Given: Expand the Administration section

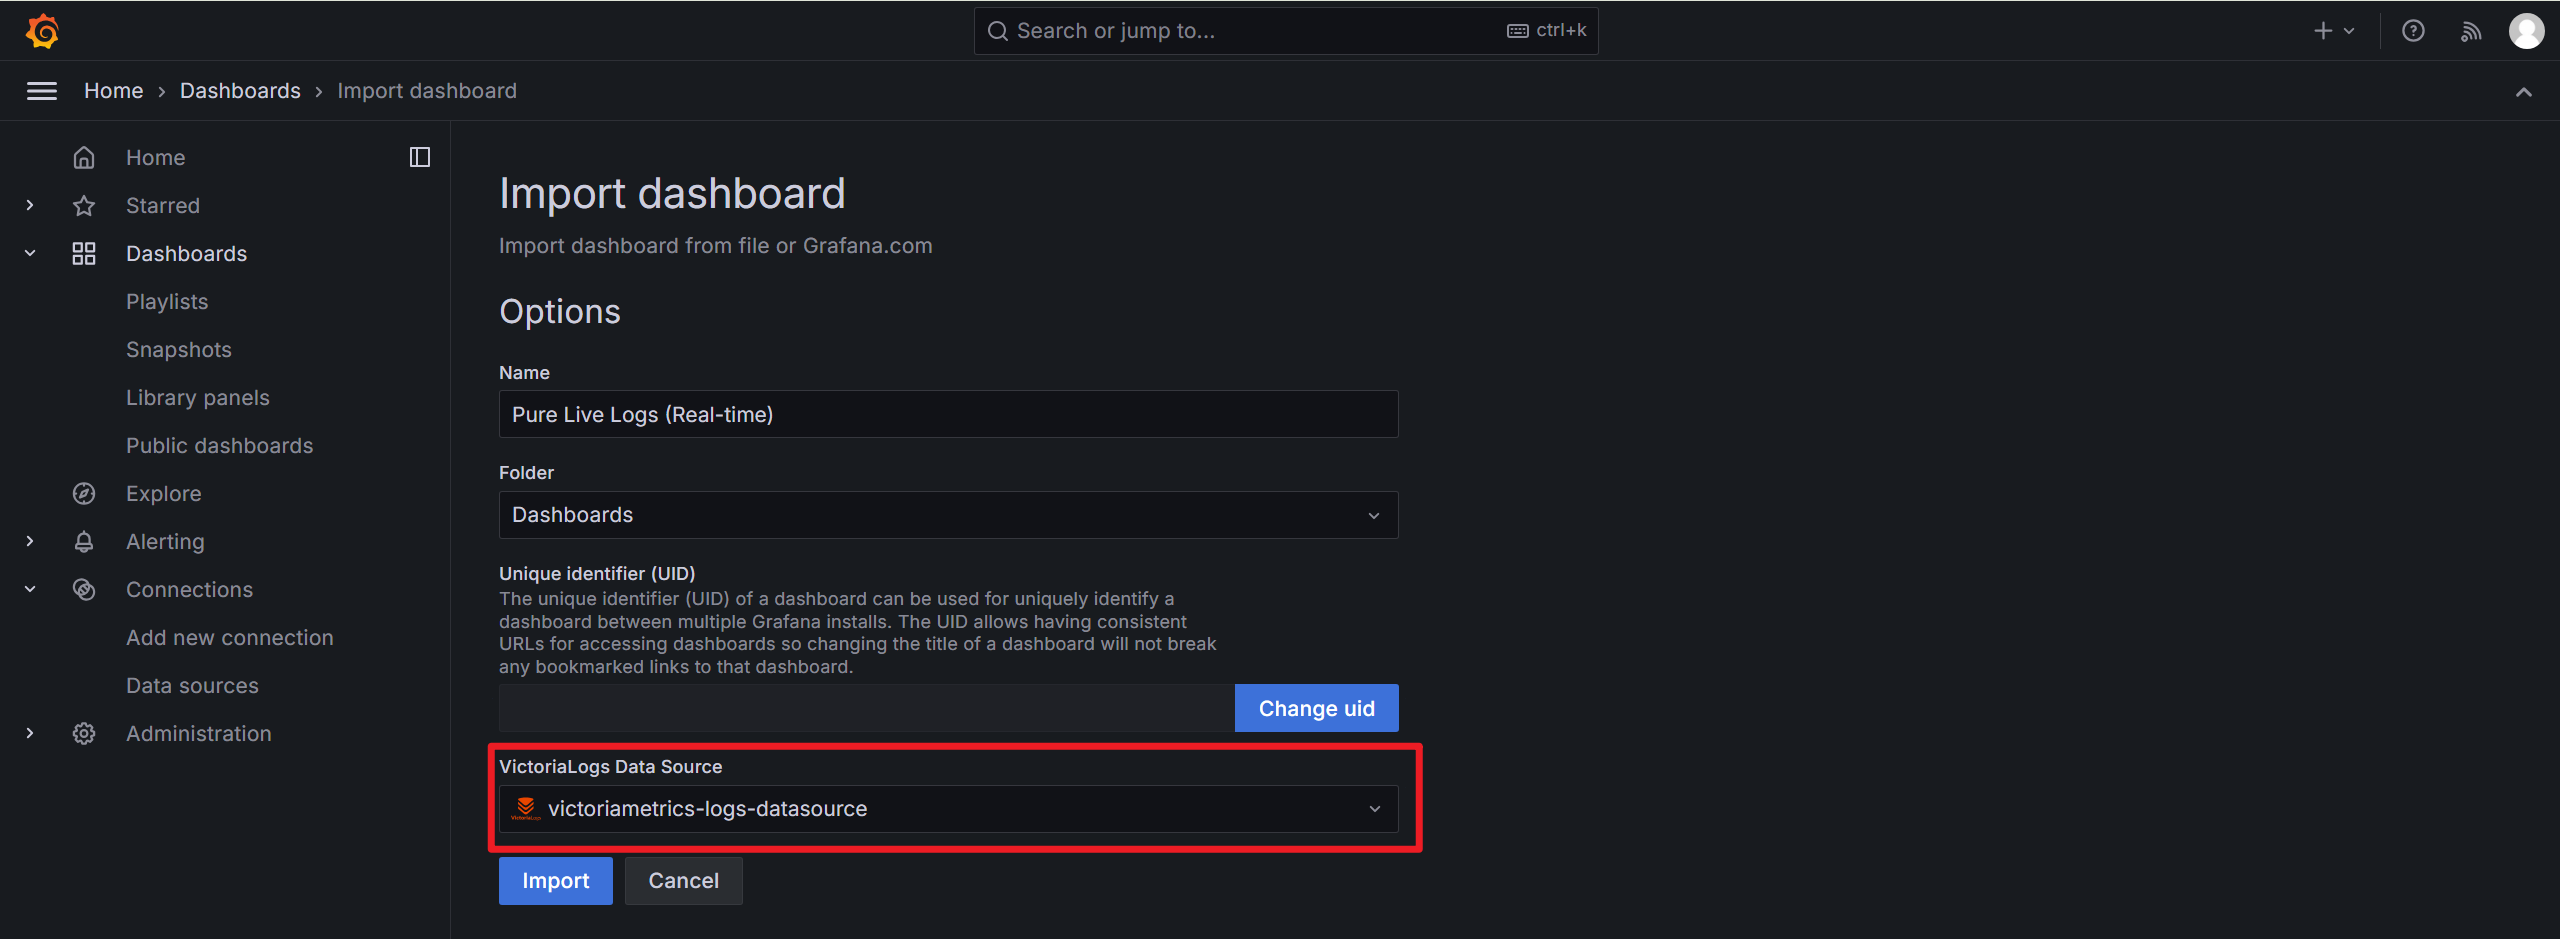Looking at the screenshot, I should pos(30,733).
